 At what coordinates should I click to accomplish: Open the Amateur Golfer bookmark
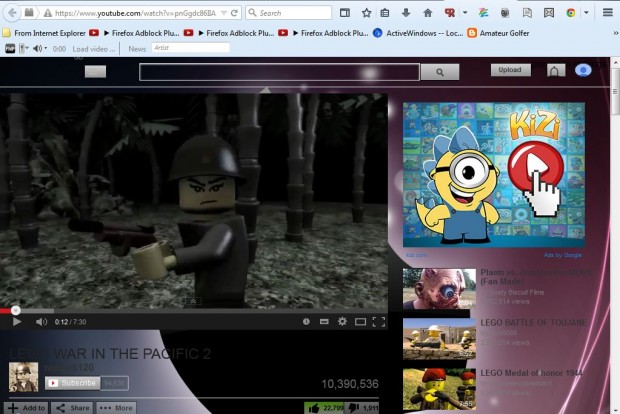coord(498,33)
